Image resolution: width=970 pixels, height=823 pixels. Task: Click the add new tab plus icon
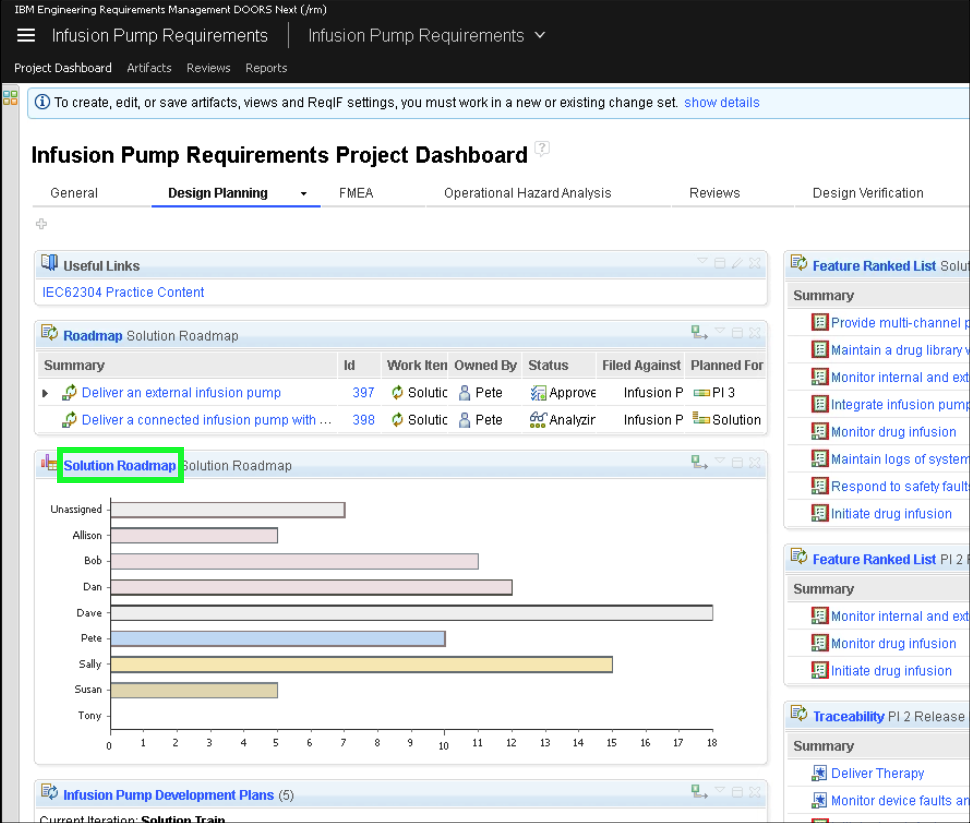pos(41,224)
